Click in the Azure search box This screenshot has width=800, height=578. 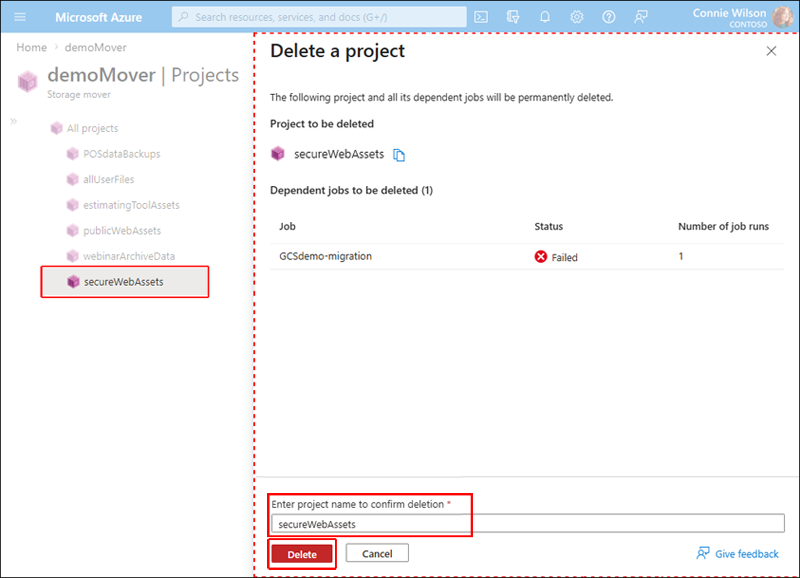319,17
